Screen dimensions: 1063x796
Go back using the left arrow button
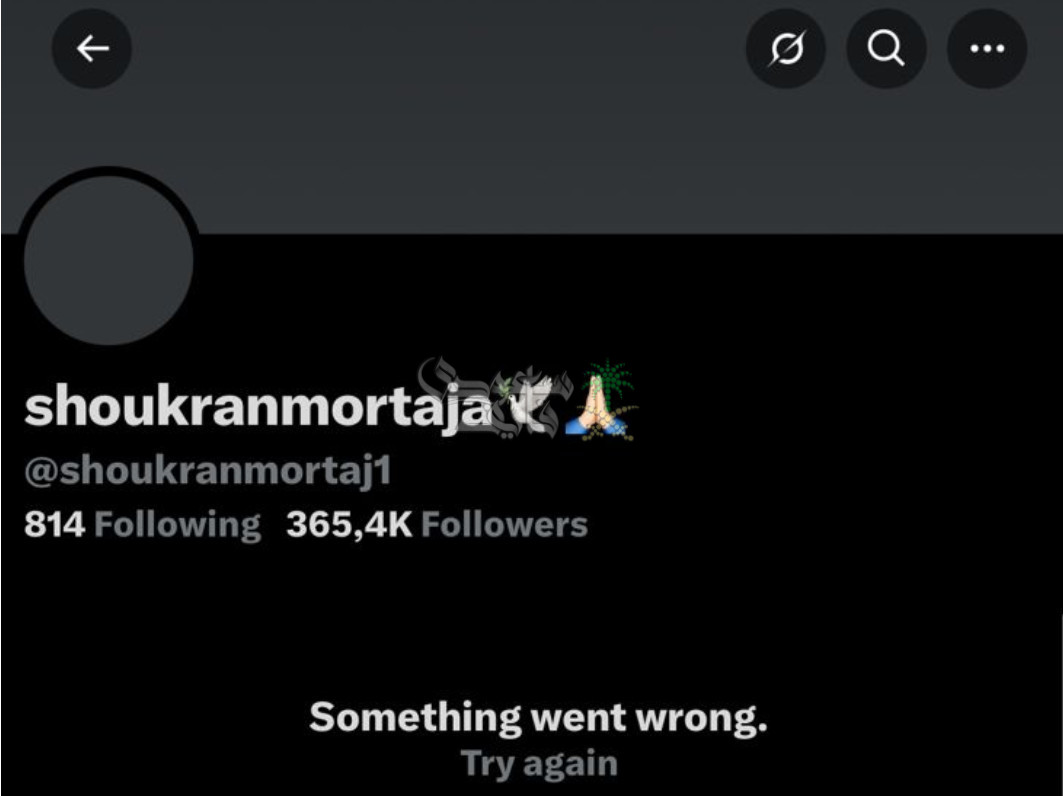click(92, 49)
